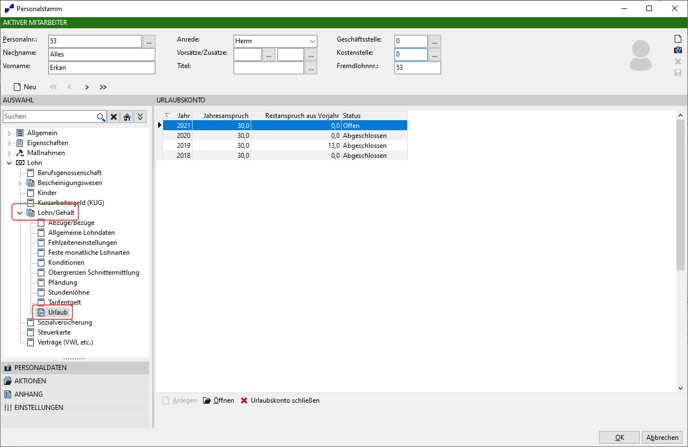This screenshot has width=688, height=447.
Task: Sort by the Status column header
Action: [374, 115]
